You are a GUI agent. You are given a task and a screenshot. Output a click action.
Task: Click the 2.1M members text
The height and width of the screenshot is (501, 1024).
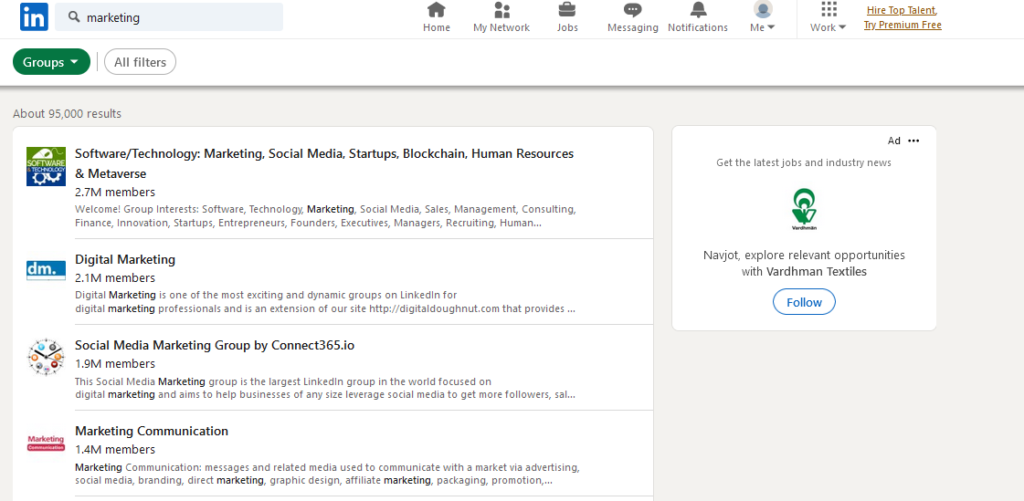115,278
